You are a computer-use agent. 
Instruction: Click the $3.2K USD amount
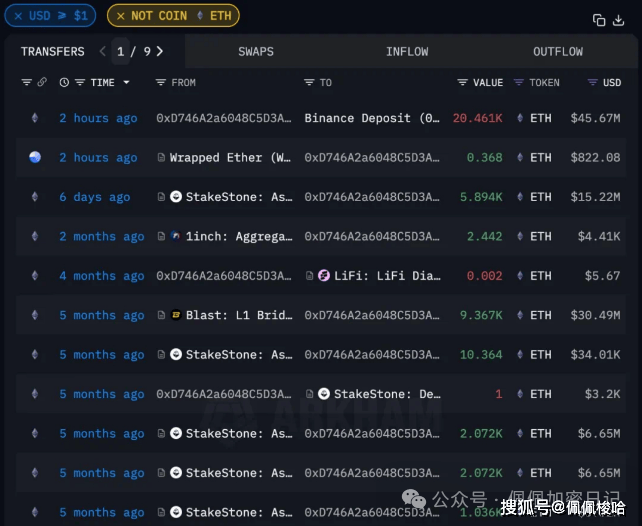tap(602, 394)
